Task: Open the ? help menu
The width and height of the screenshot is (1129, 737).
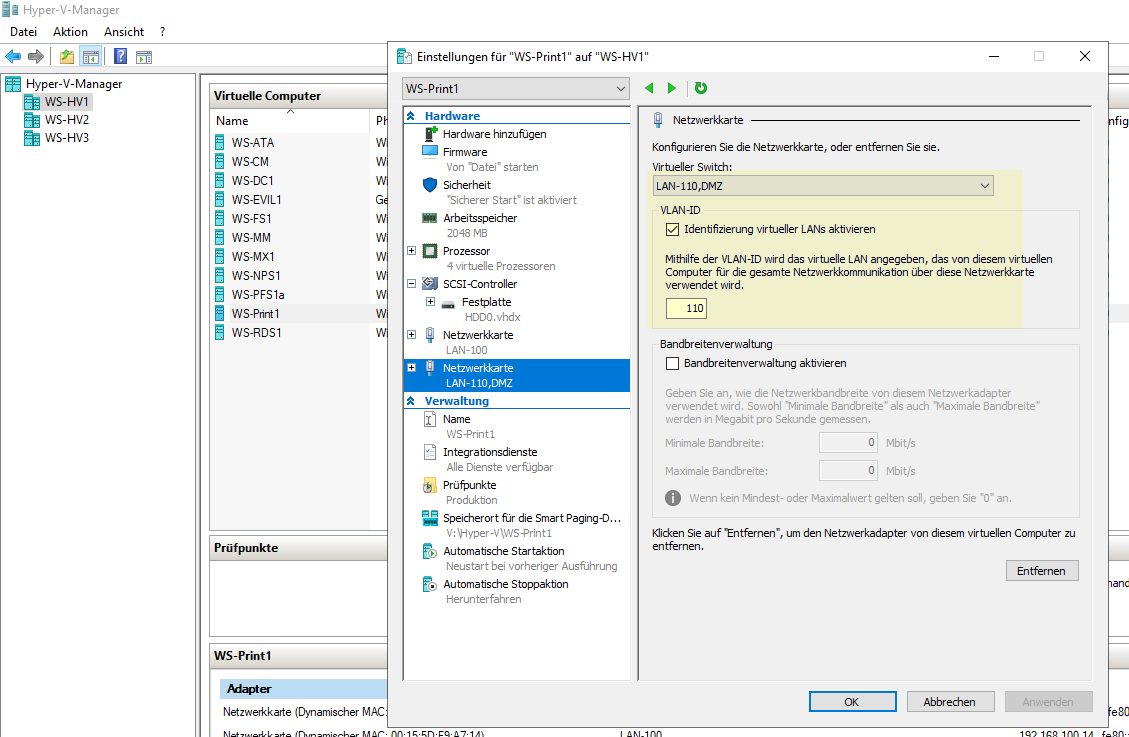Action: [163, 32]
